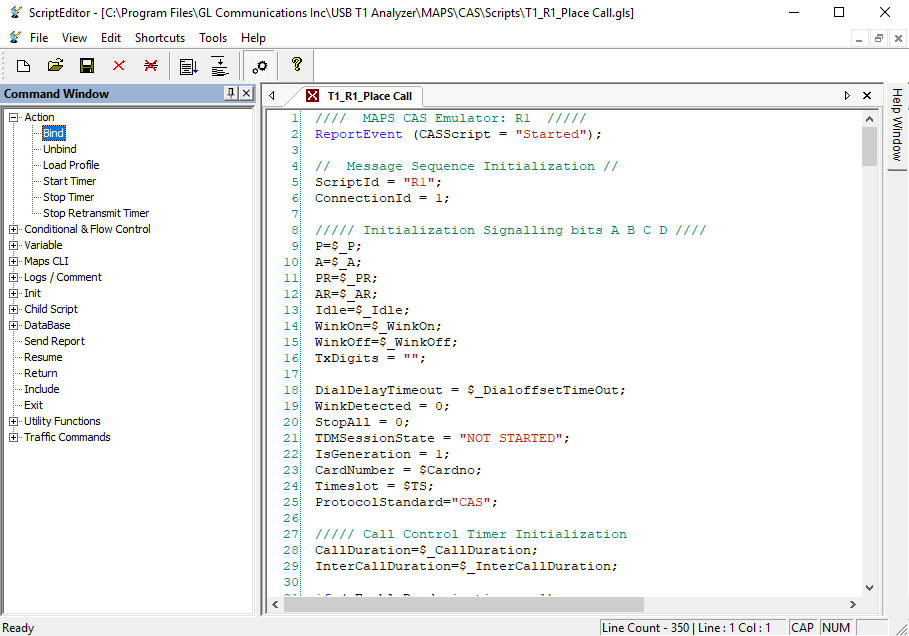Viewport: 909px width, 636px height.
Task: Select the Start Timer command
Action: pyautogui.click(x=69, y=181)
